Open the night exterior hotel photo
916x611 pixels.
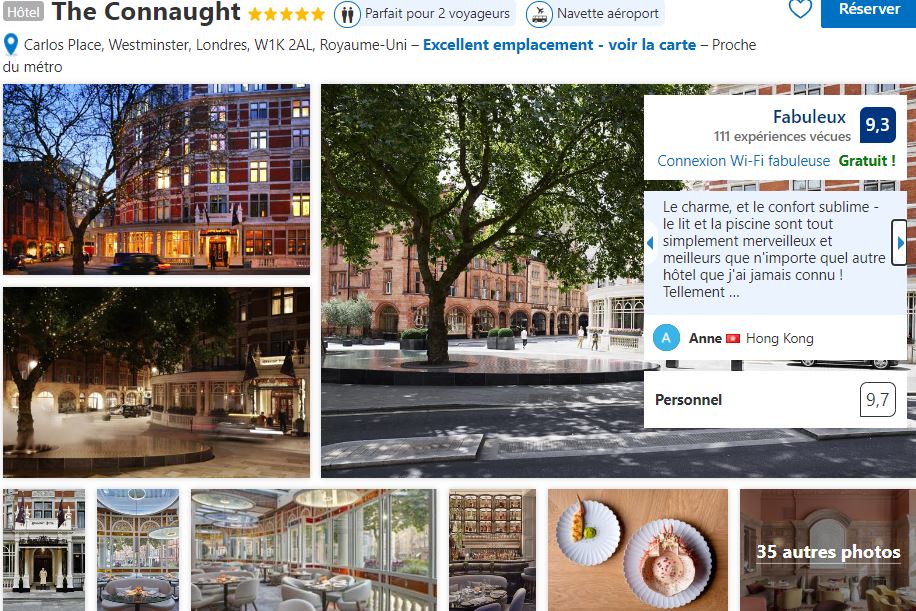click(157, 179)
